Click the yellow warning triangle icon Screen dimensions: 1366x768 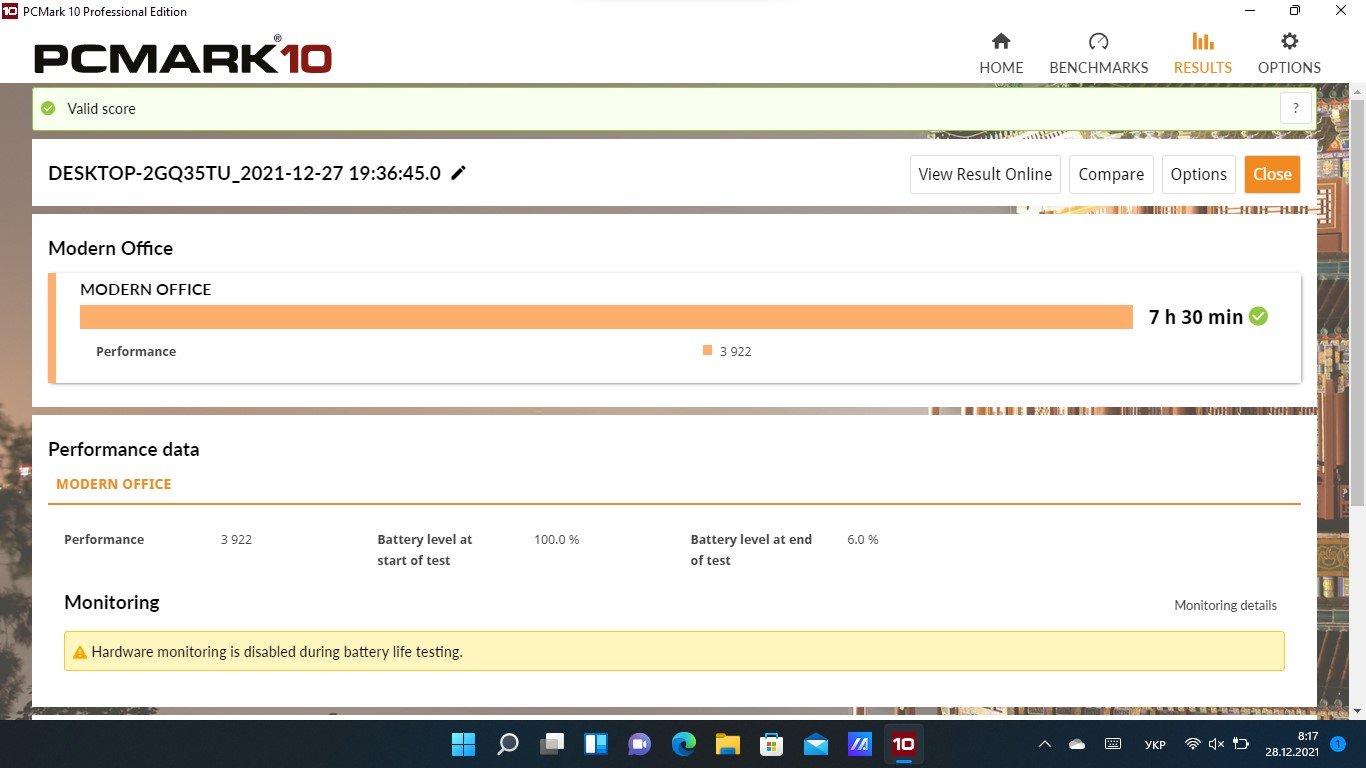click(80, 652)
